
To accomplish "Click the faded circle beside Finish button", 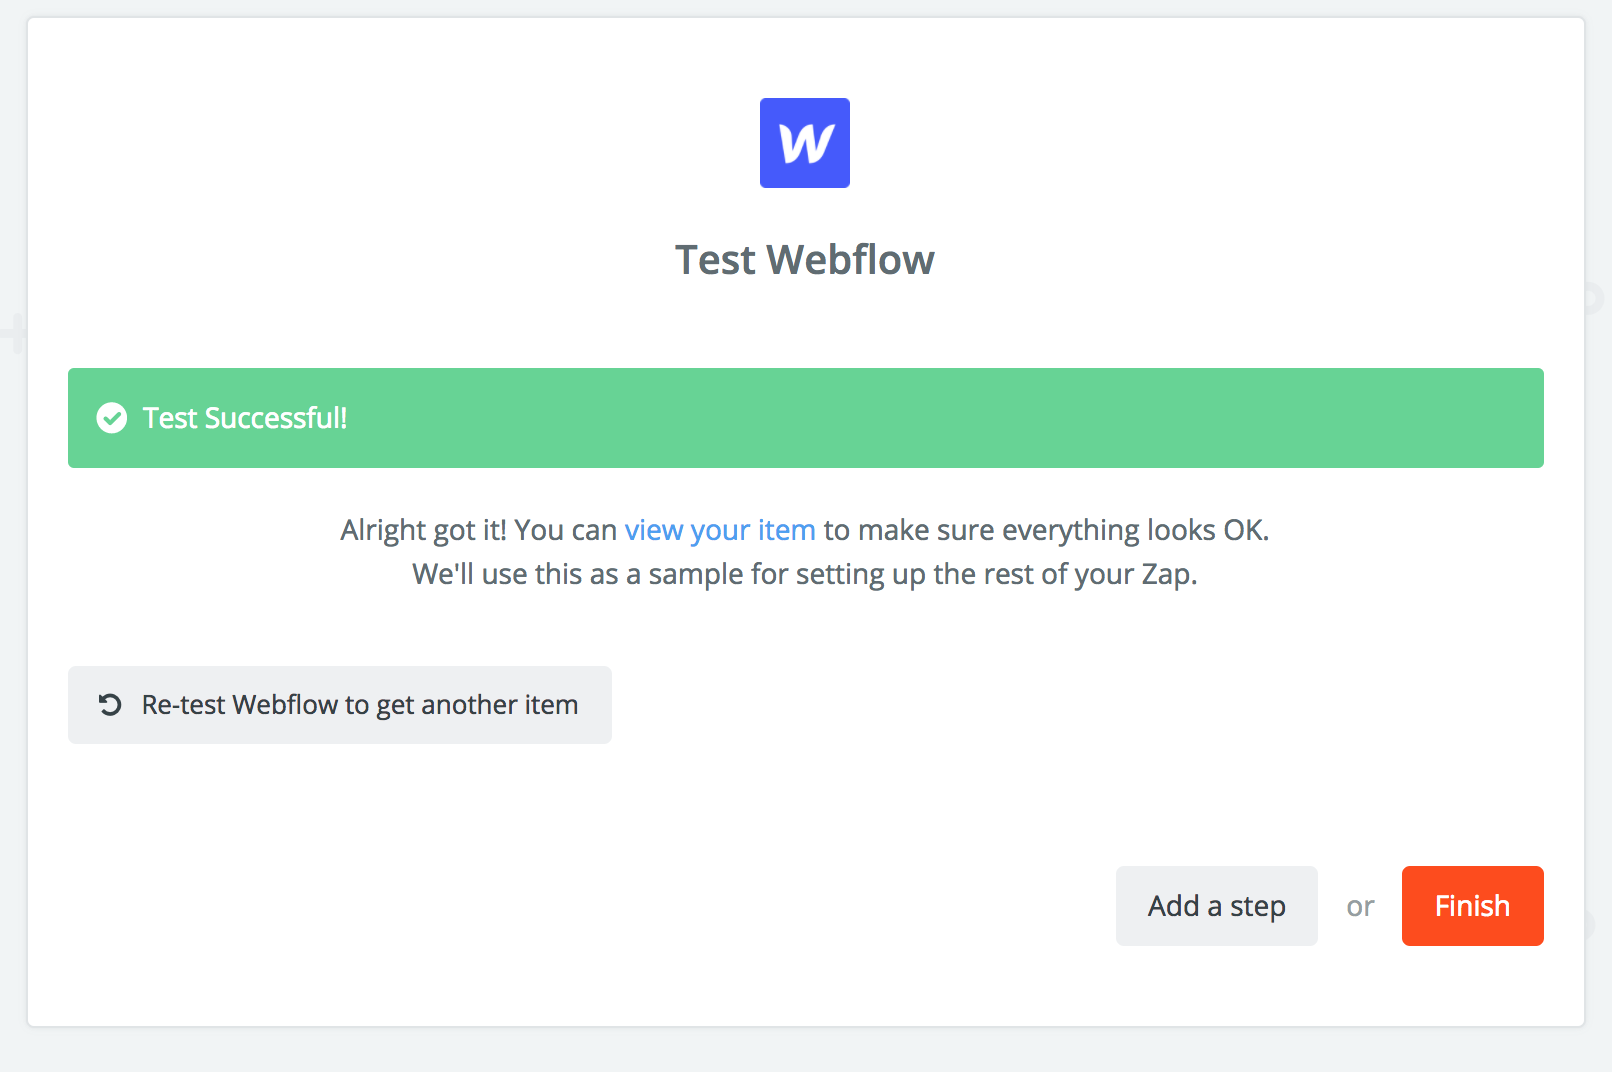I will [x=1590, y=924].
